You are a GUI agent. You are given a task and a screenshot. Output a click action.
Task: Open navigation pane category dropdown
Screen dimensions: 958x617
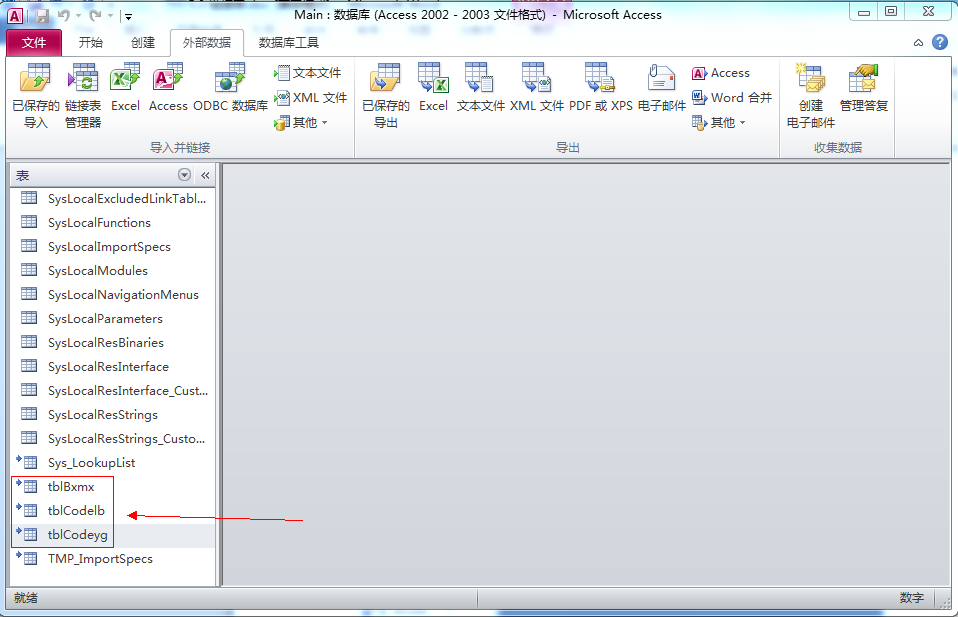click(185, 175)
